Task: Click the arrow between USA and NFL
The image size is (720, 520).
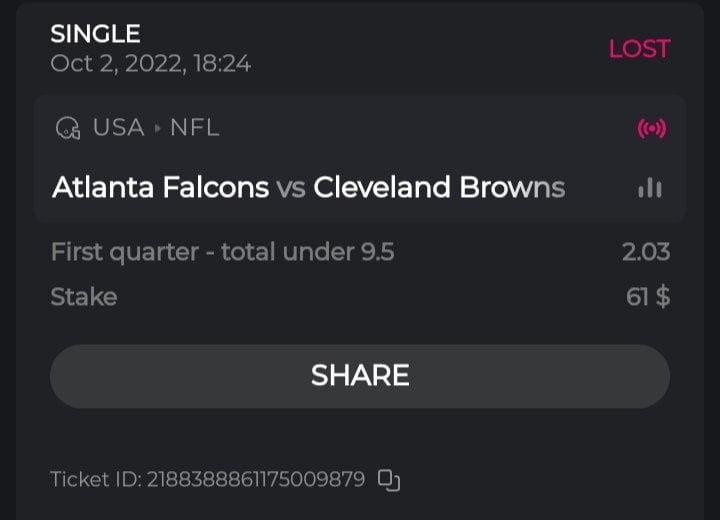Action: pos(157,128)
